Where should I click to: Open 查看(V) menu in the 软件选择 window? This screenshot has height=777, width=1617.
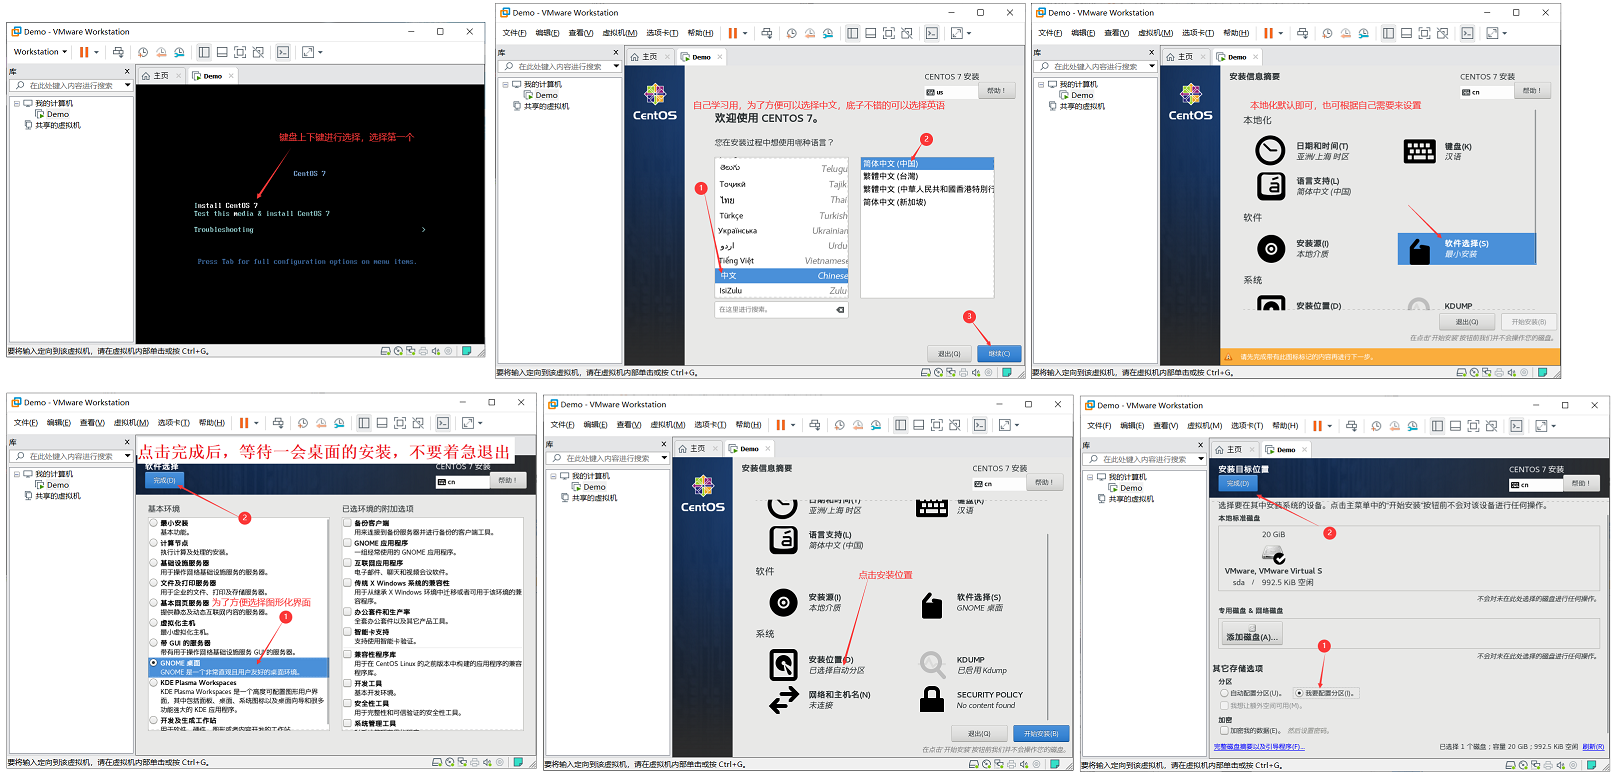tap(92, 423)
